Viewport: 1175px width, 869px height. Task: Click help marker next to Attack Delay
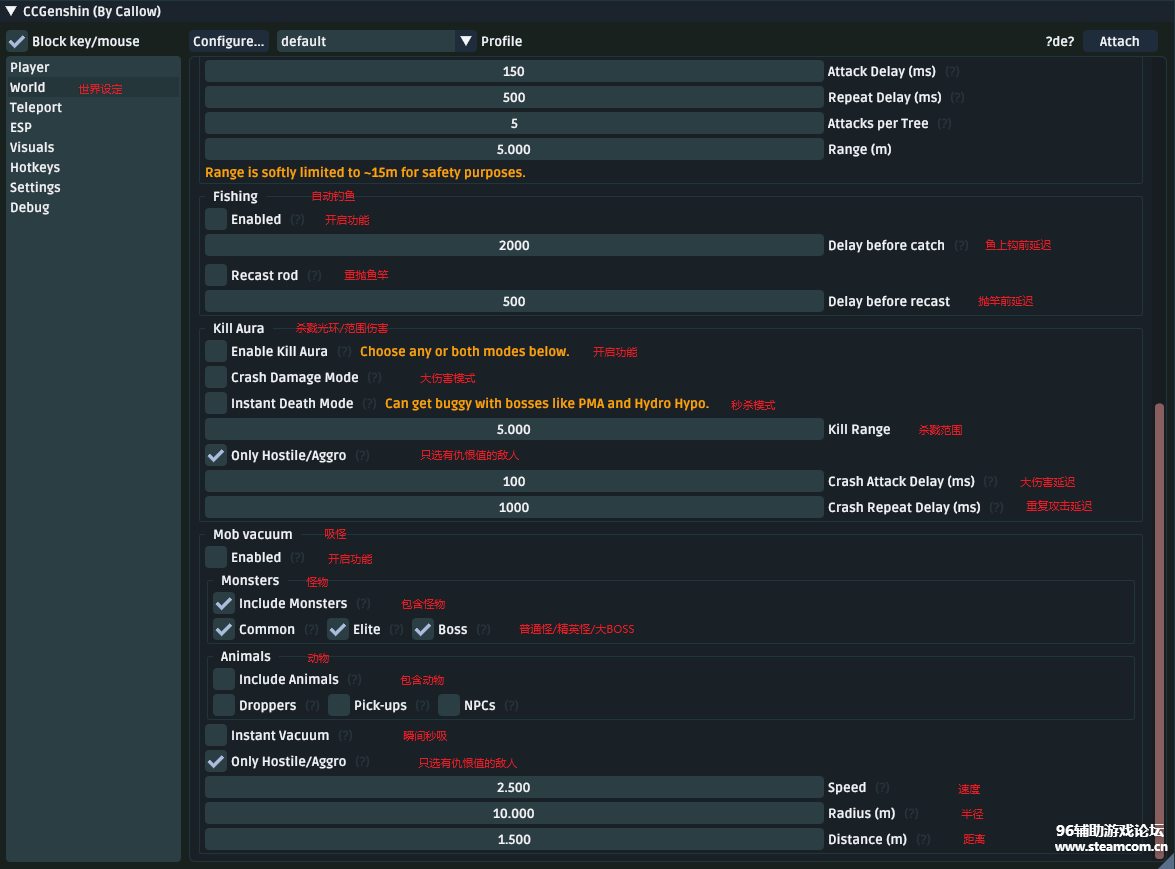point(952,72)
